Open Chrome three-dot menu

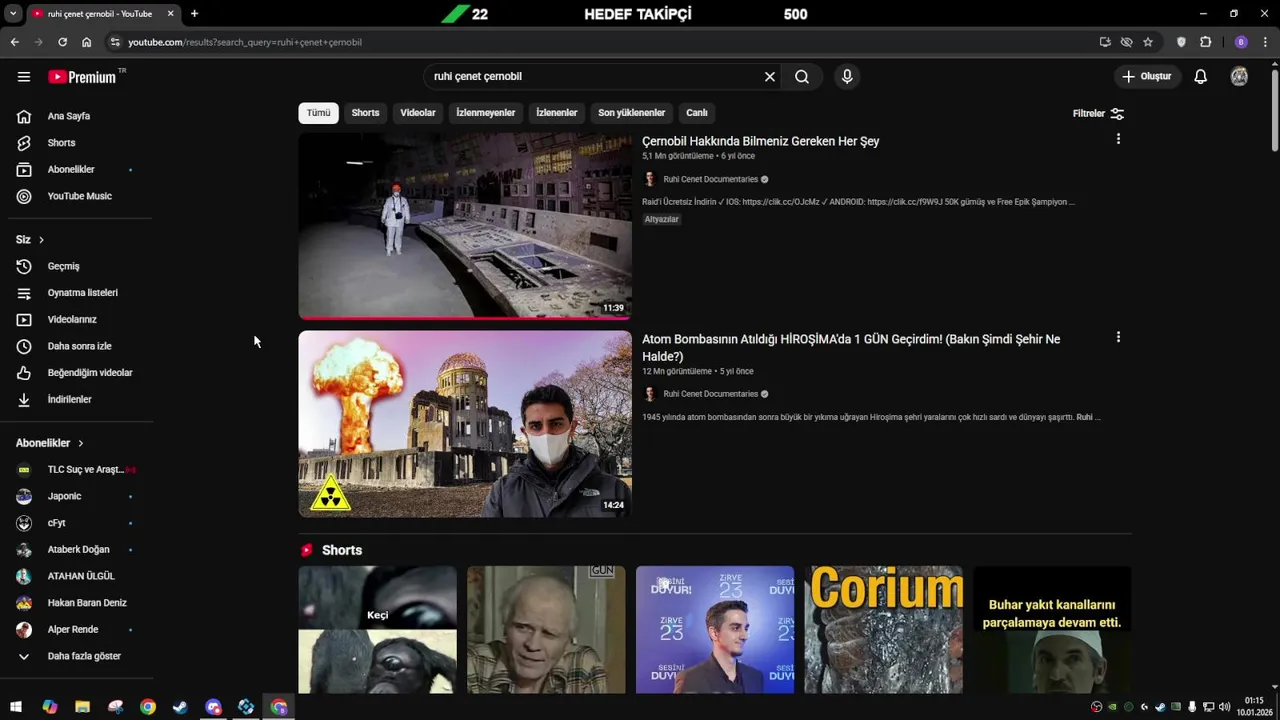[x=1266, y=42]
